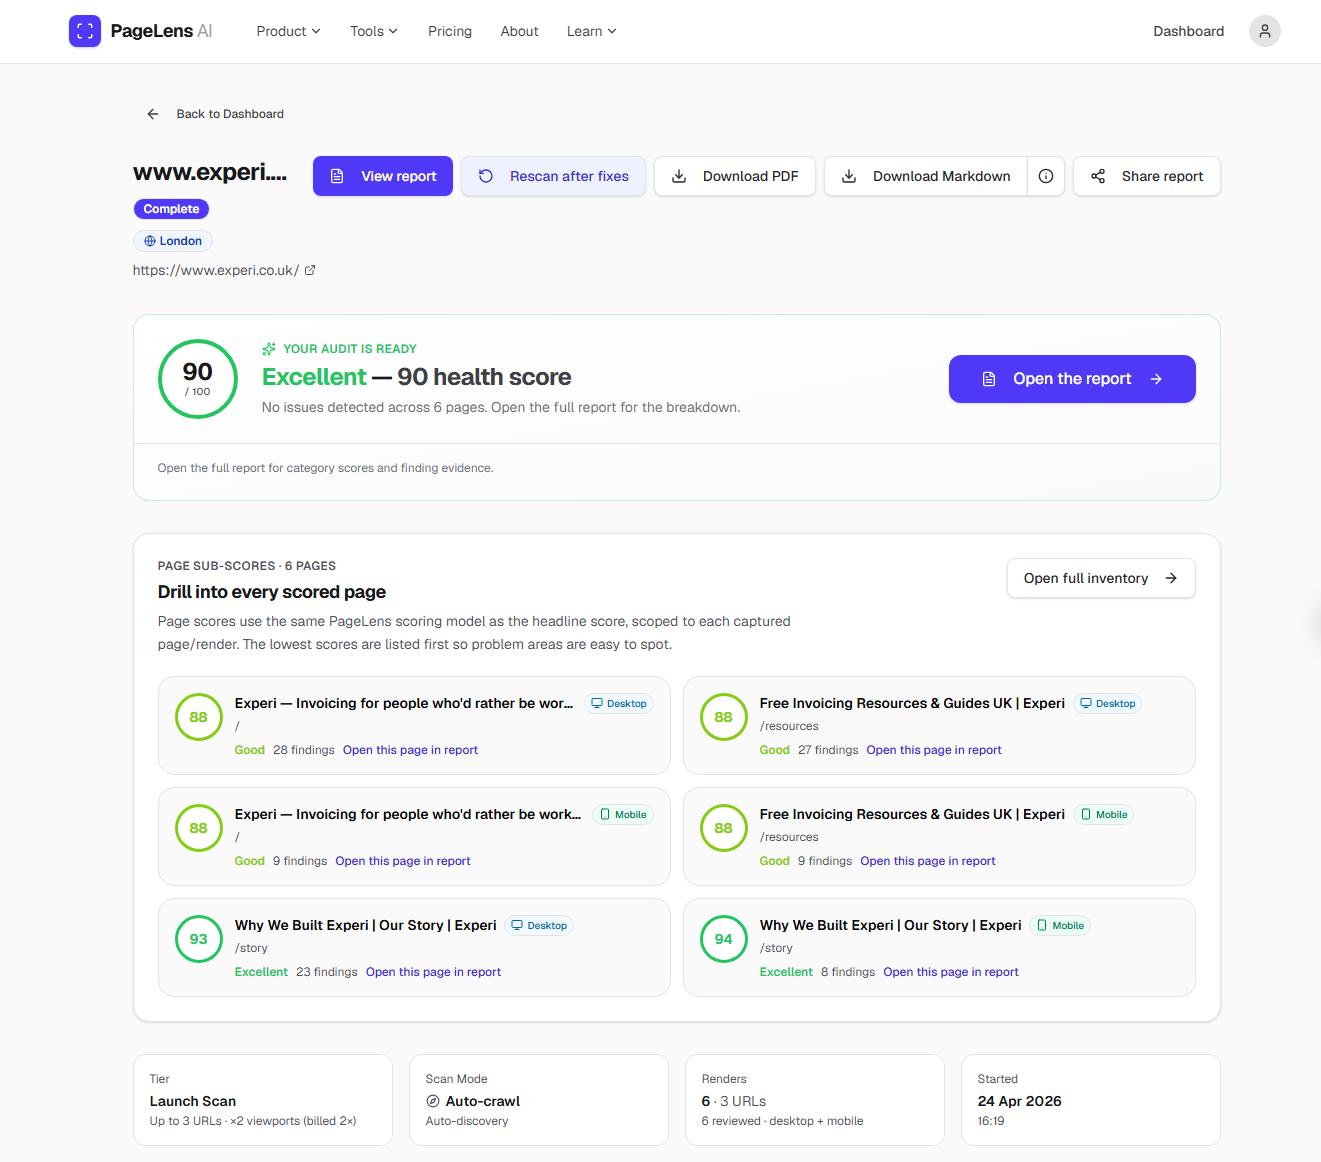The width and height of the screenshot is (1321, 1162).
Task: Click the PageLens AI brand name
Action: [161, 31]
